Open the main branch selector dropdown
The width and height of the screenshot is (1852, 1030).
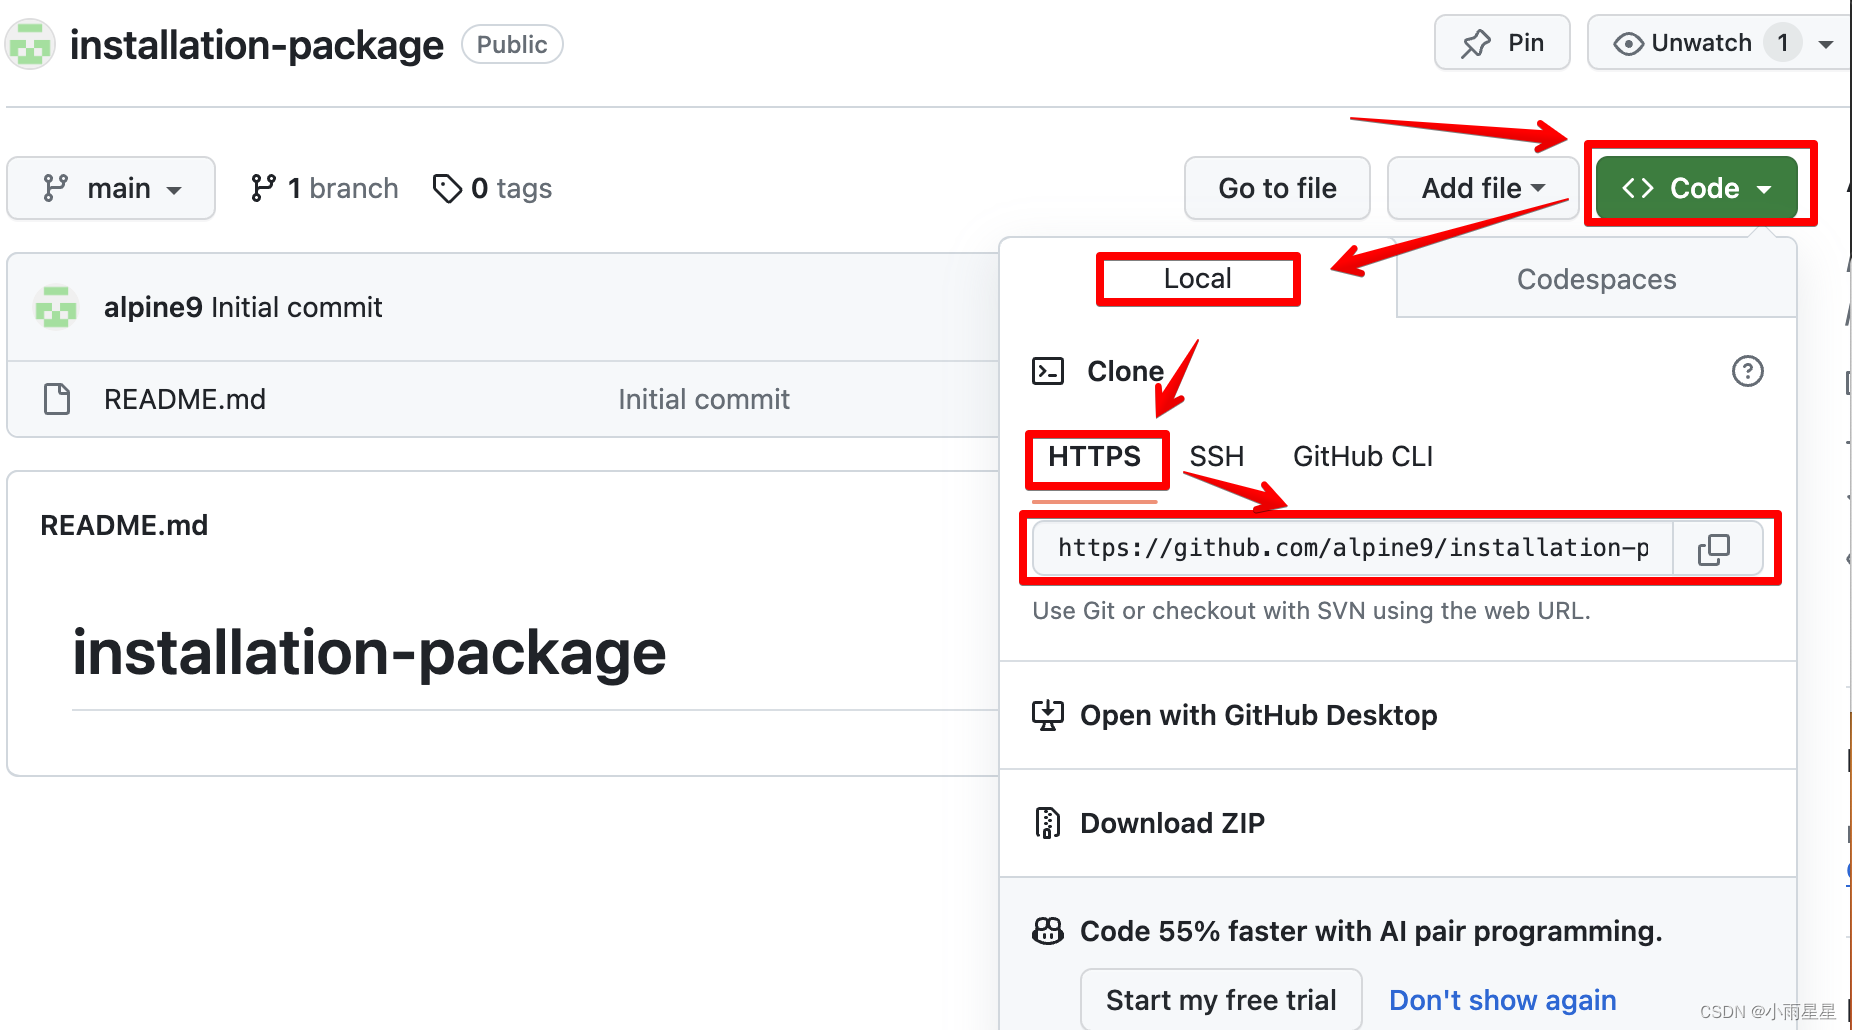[111, 188]
